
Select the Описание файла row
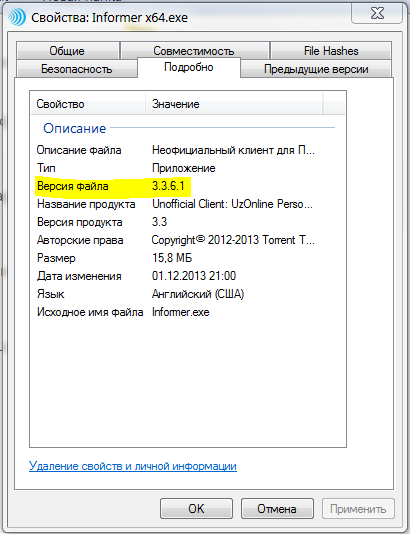tap(188, 150)
